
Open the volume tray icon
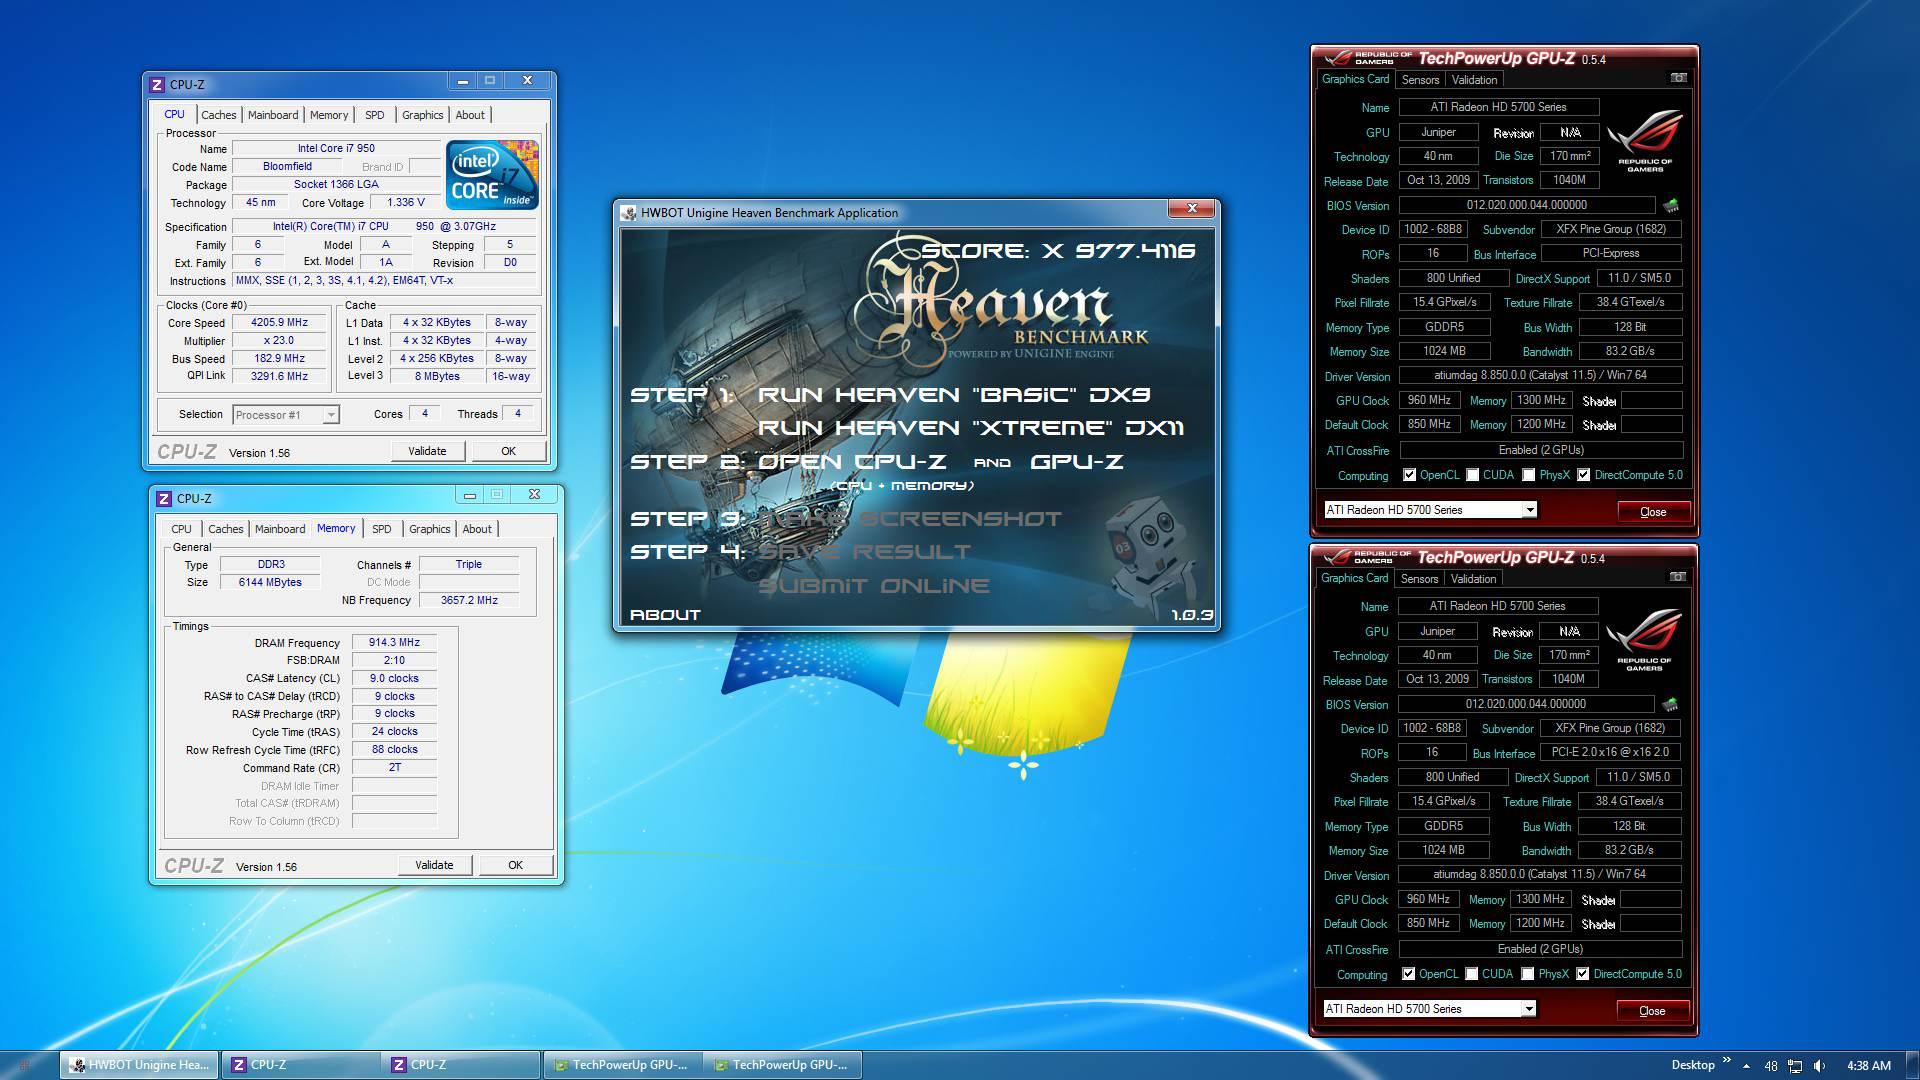(1819, 1066)
